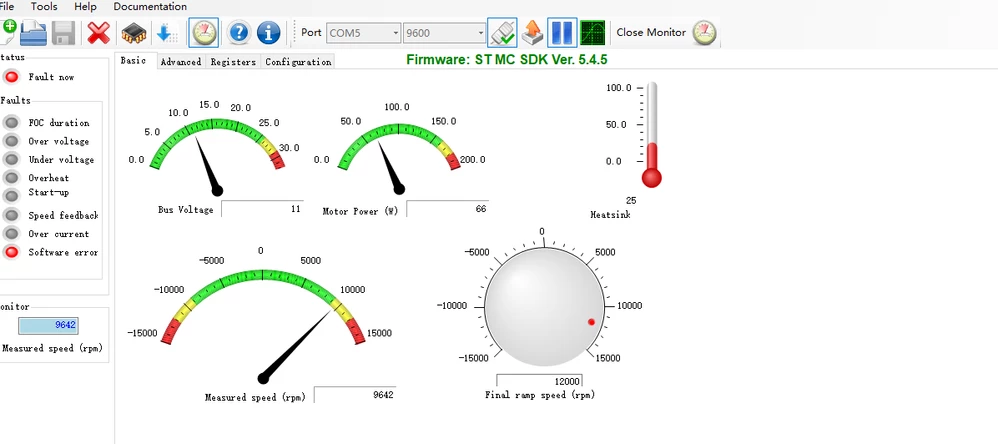998x444 pixels.
Task: Toggle the blue pause button
Action: pos(562,32)
